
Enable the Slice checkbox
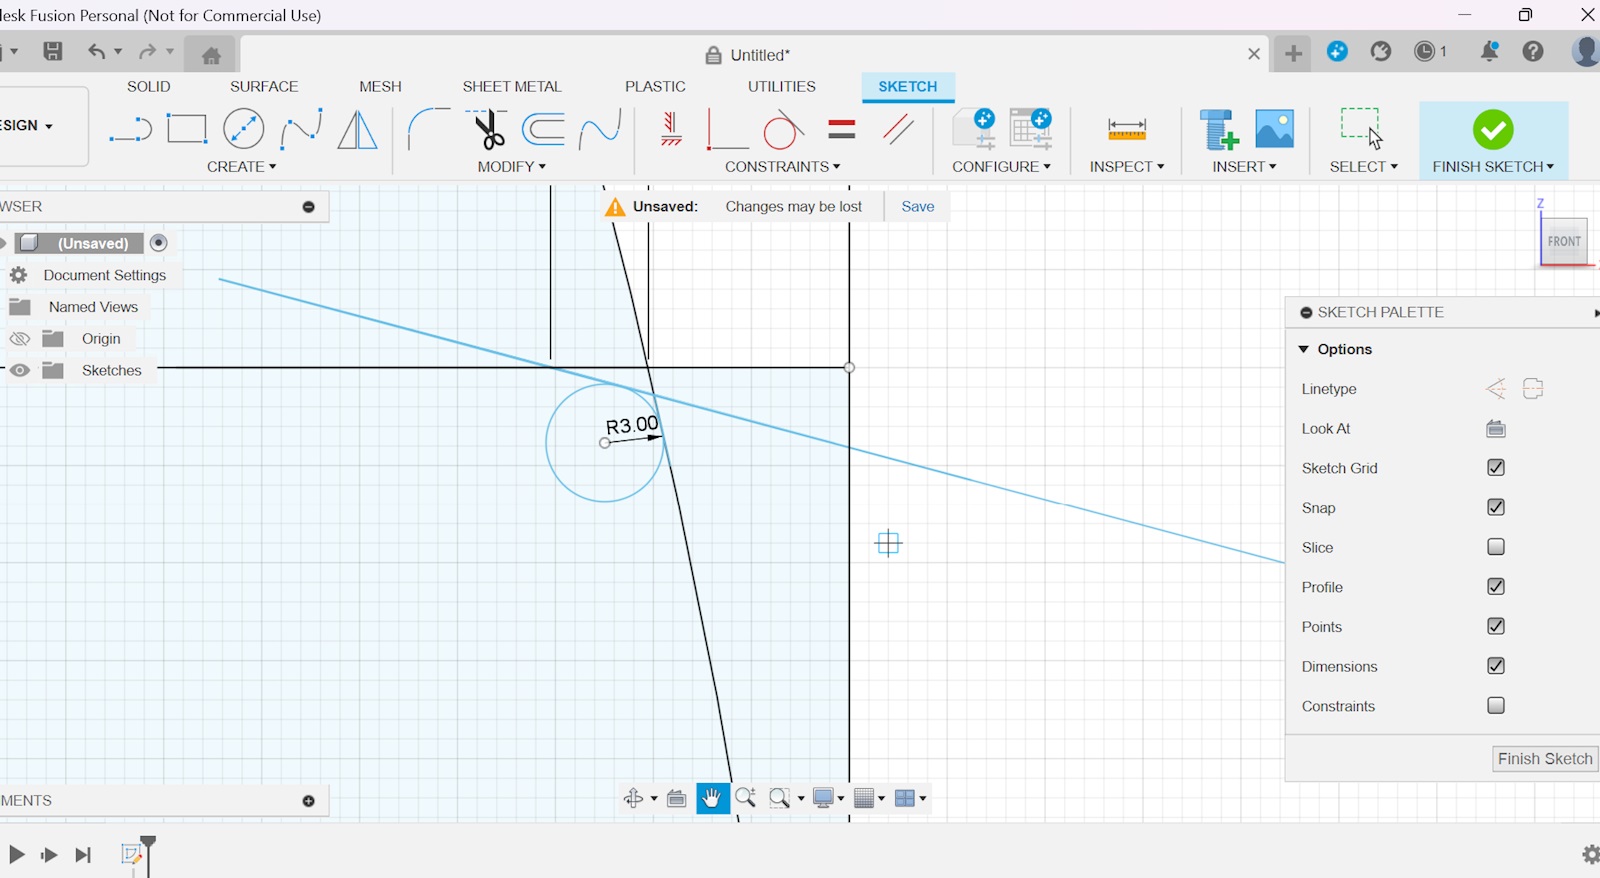1496,547
